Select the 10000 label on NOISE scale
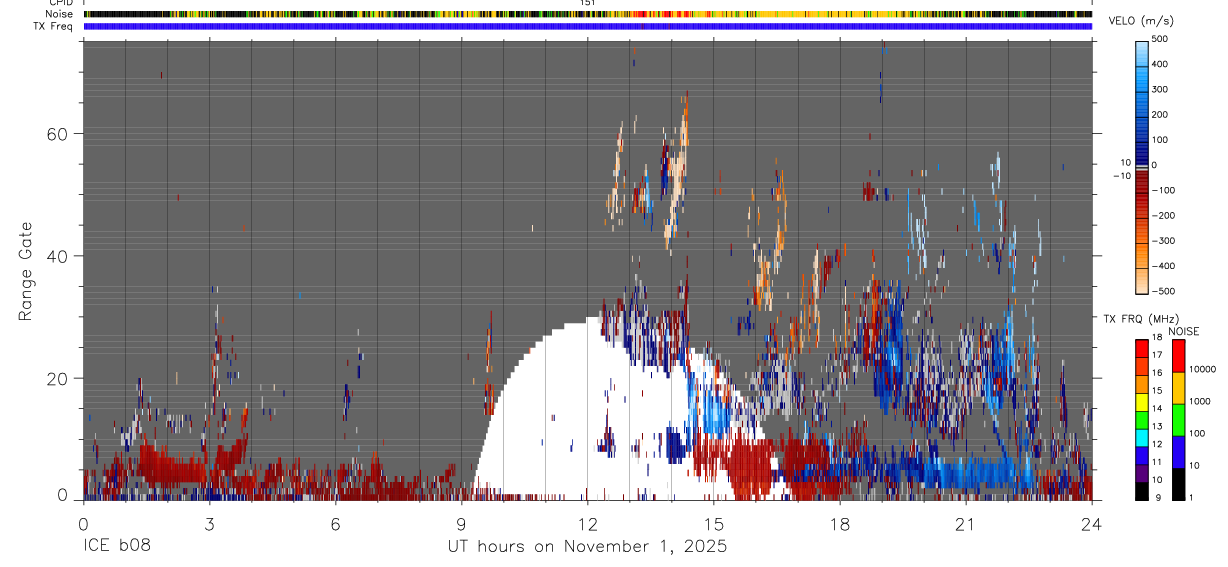This screenshot has height=567, width=1228. [x=1202, y=369]
